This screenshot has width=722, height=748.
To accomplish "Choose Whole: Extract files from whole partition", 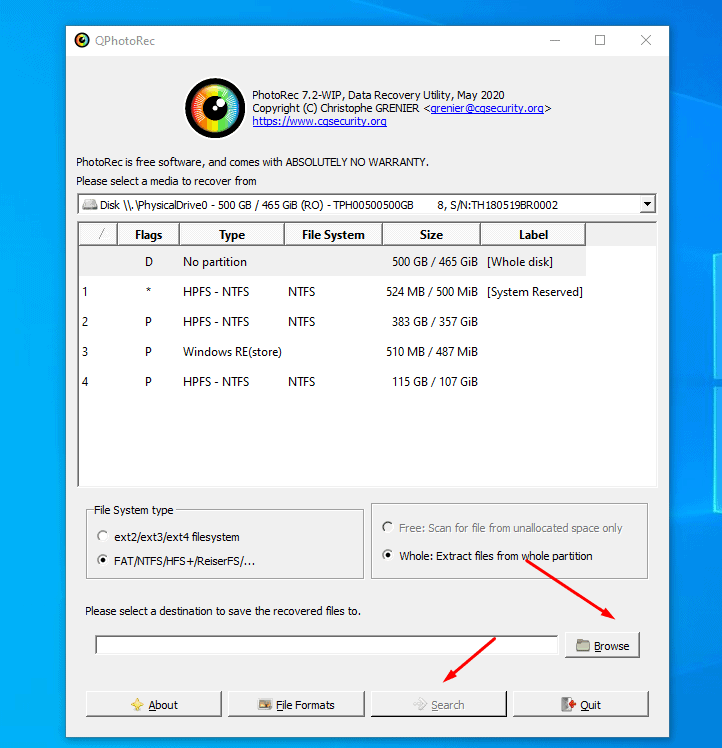I will point(389,555).
